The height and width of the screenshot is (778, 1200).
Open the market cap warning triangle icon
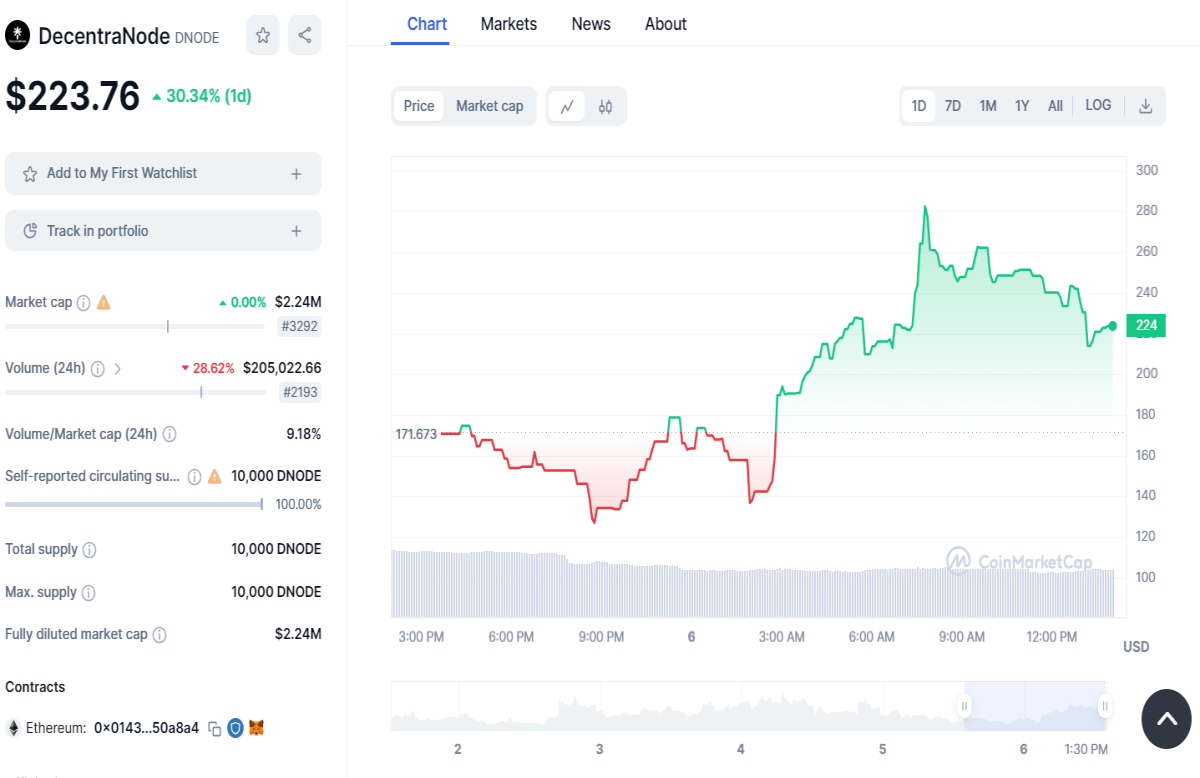pyautogui.click(x=104, y=302)
